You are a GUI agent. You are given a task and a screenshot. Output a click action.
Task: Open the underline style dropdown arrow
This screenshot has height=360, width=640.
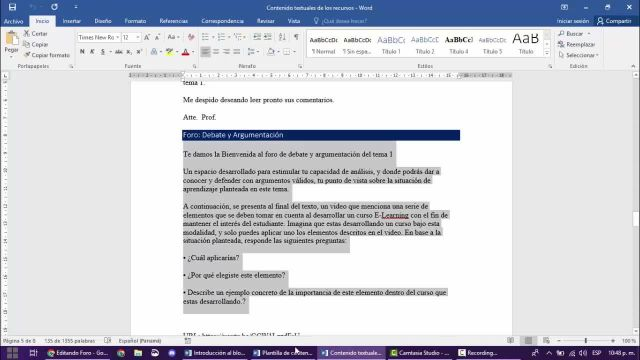(x=110, y=52)
